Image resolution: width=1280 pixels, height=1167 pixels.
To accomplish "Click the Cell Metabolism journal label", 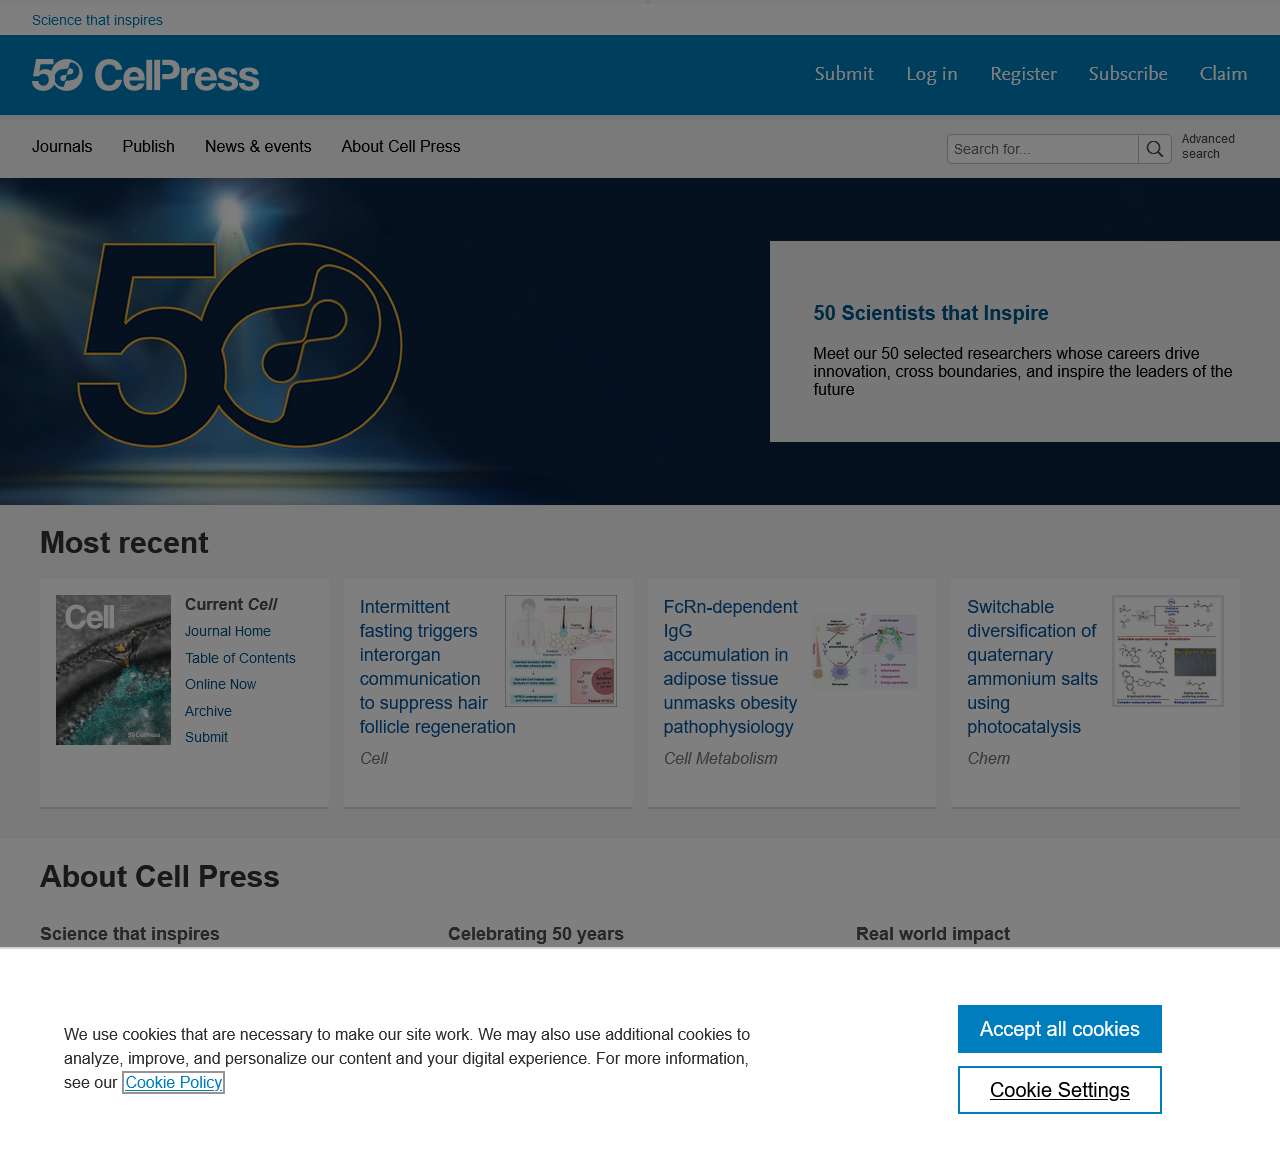I will coord(720,758).
